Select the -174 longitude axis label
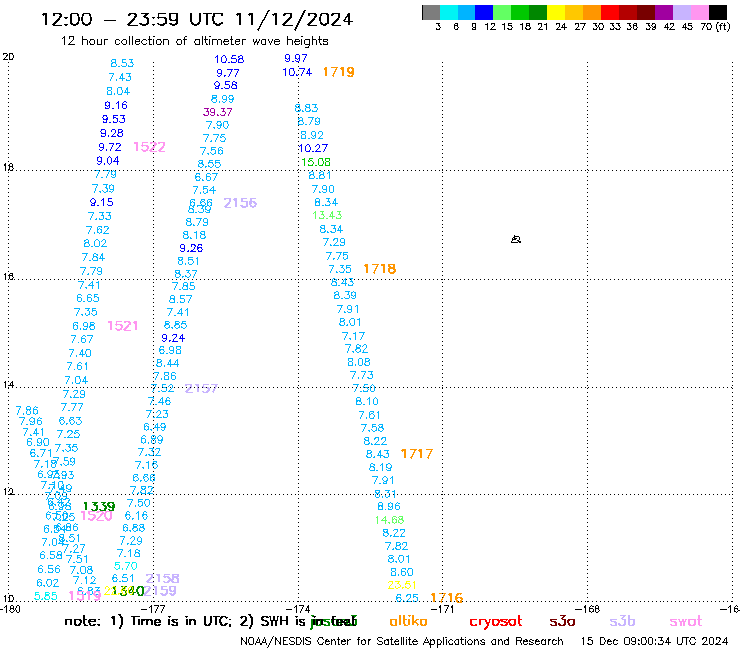 click(x=298, y=609)
